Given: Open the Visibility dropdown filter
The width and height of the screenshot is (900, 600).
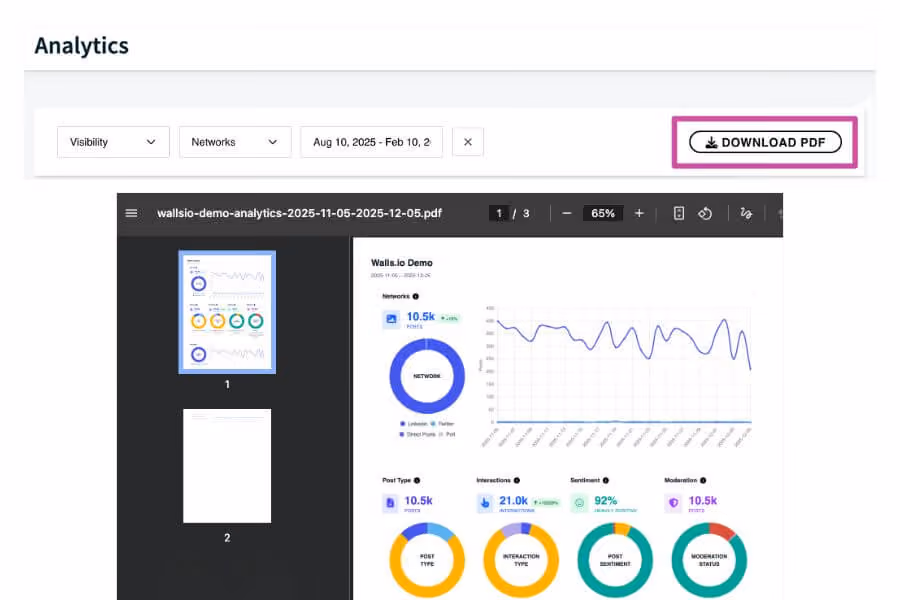Looking at the screenshot, I should (x=113, y=142).
